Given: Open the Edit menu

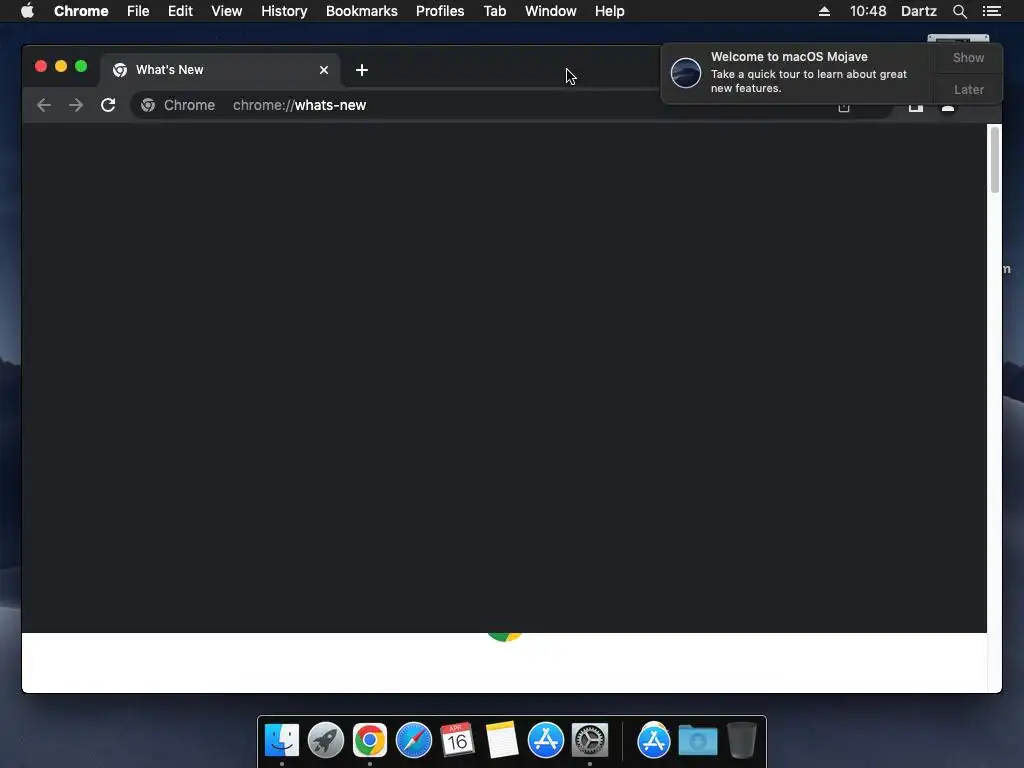Looking at the screenshot, I should click(x=180, y=11).
